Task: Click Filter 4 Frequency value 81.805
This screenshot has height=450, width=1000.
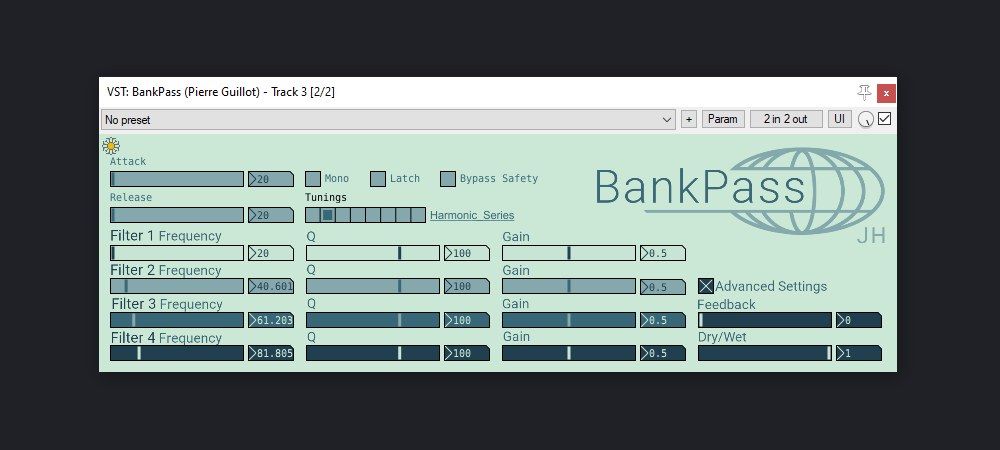Action: (x=271, y=353)
